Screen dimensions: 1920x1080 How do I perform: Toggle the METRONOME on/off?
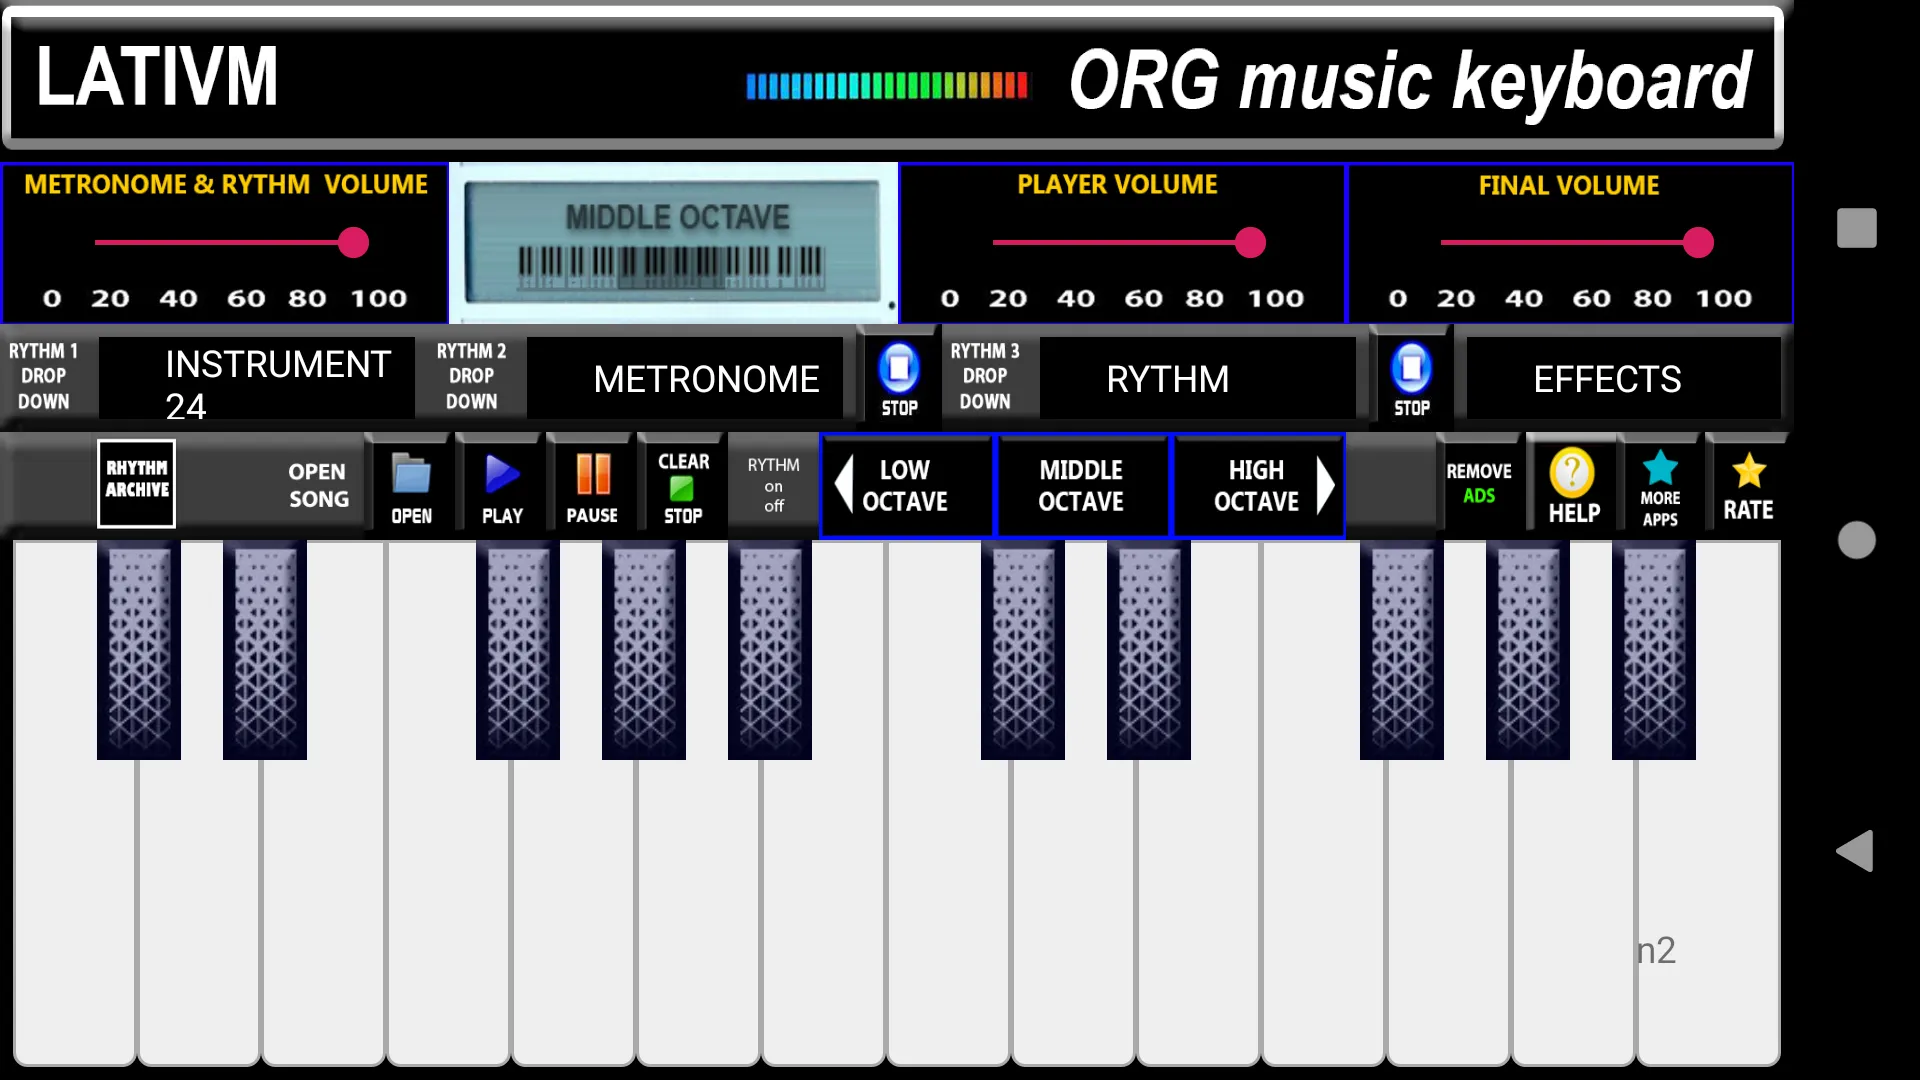pyautogui.click(x=705, y=378)
